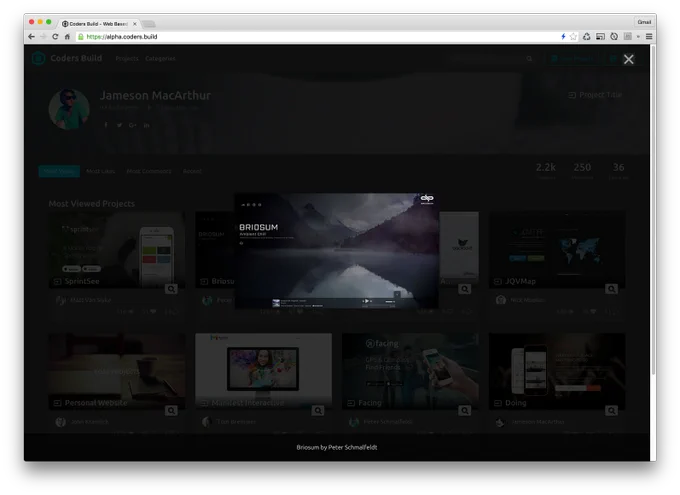680x495 pixels.
Task: Click the search magnifier in site header
Action: 530,59
